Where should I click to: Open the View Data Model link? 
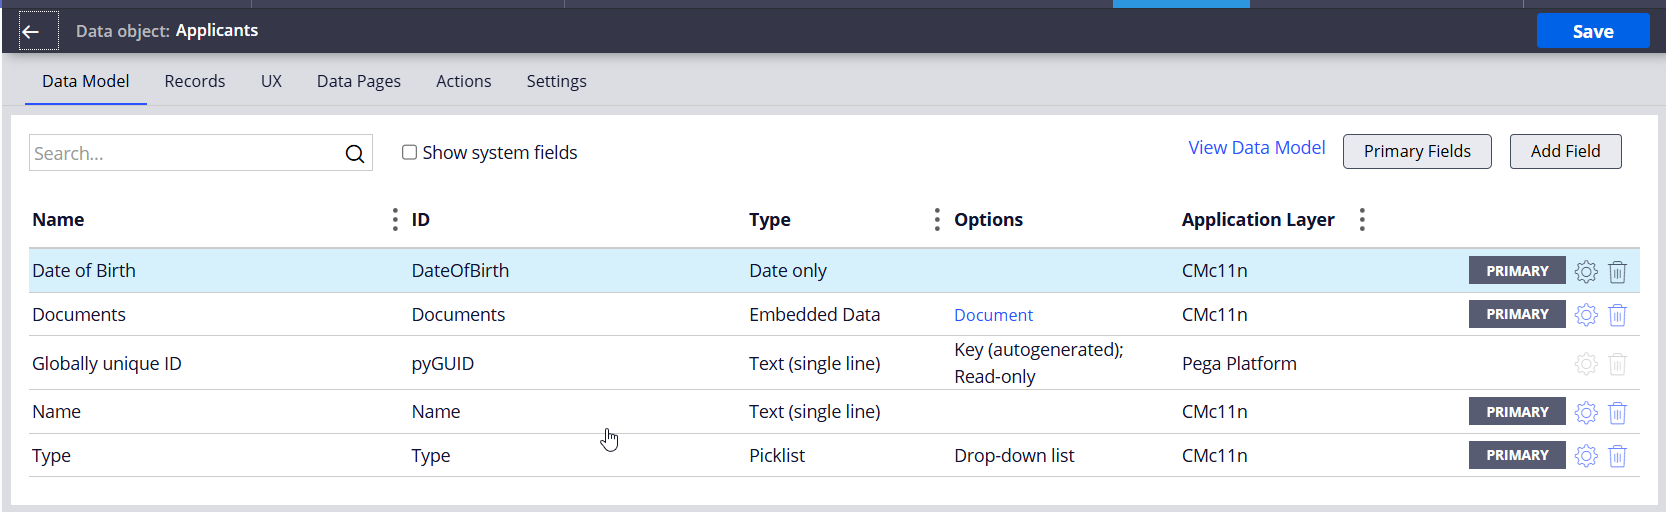pos(1256,148)
